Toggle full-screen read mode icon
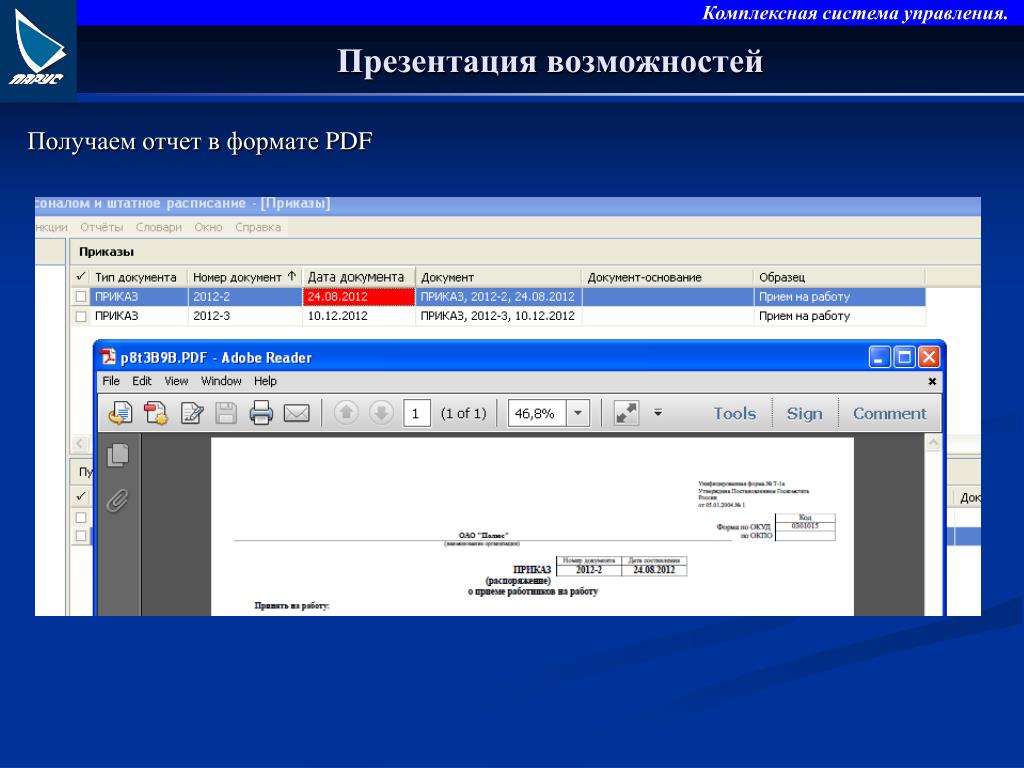 (626, 413)
